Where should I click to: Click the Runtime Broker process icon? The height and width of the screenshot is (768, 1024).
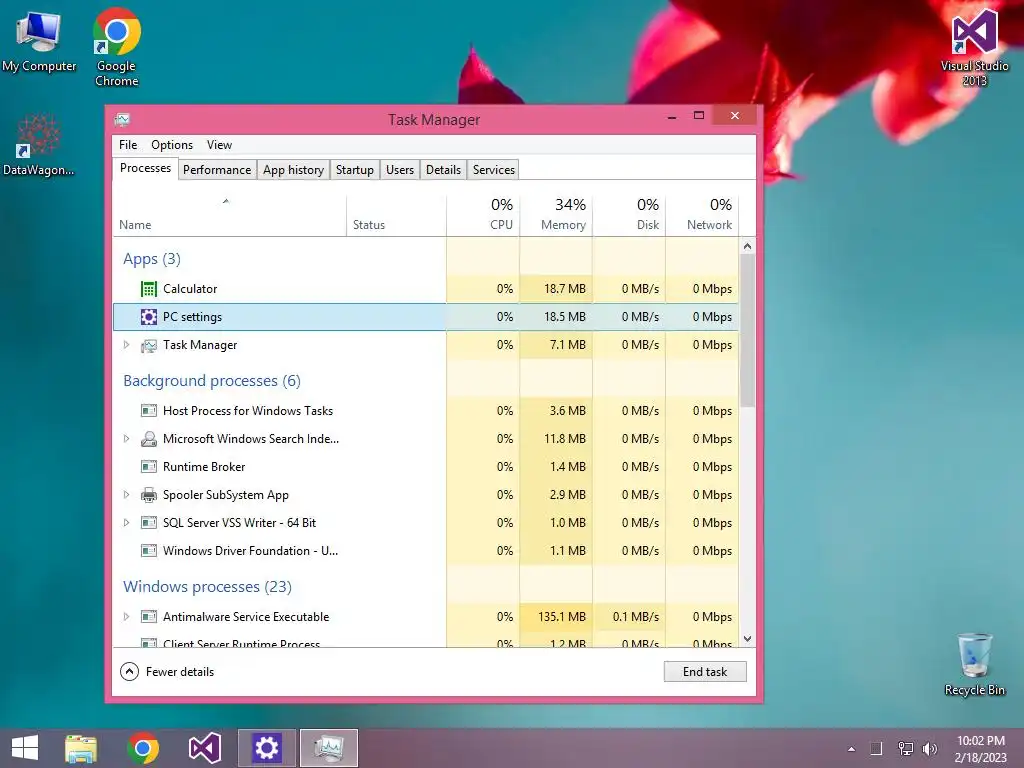(149, 467)
